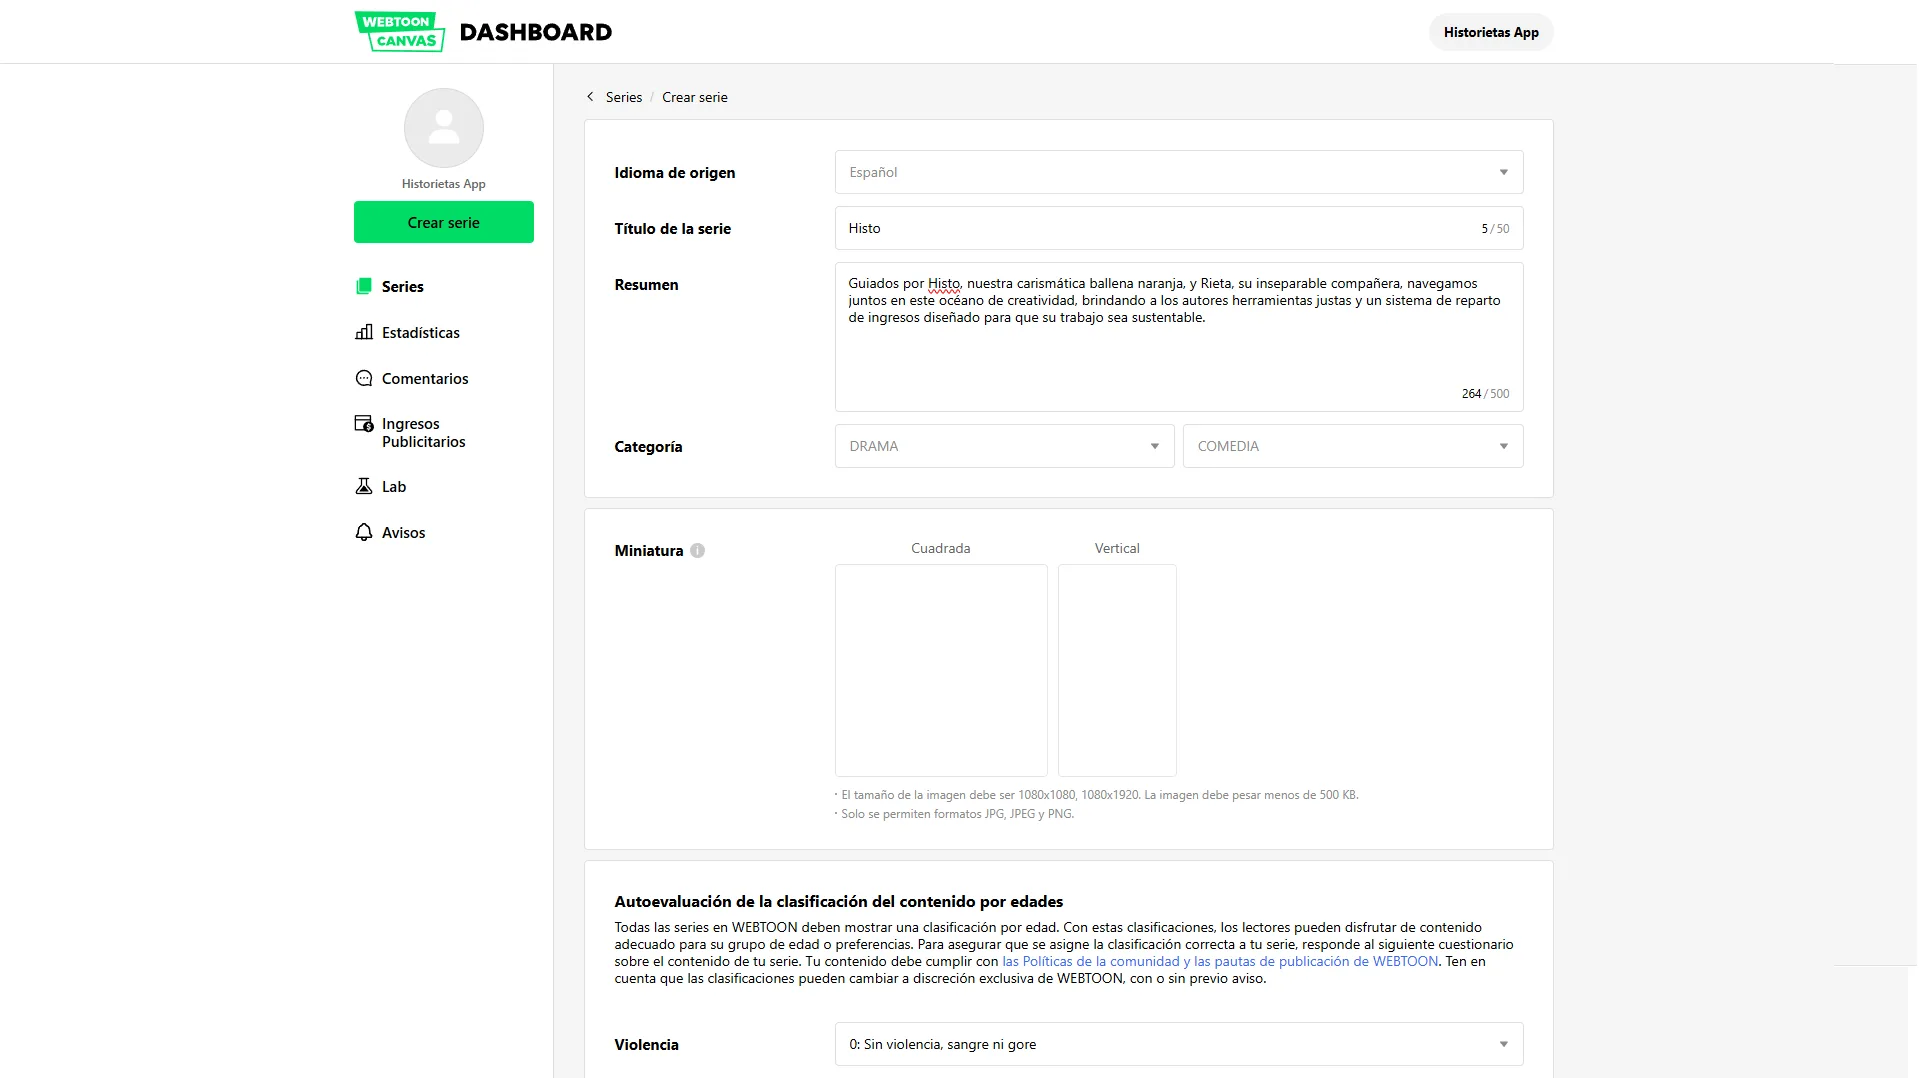
Task: Open the DRAMA category dropdown
Action: coord(1005,446)
